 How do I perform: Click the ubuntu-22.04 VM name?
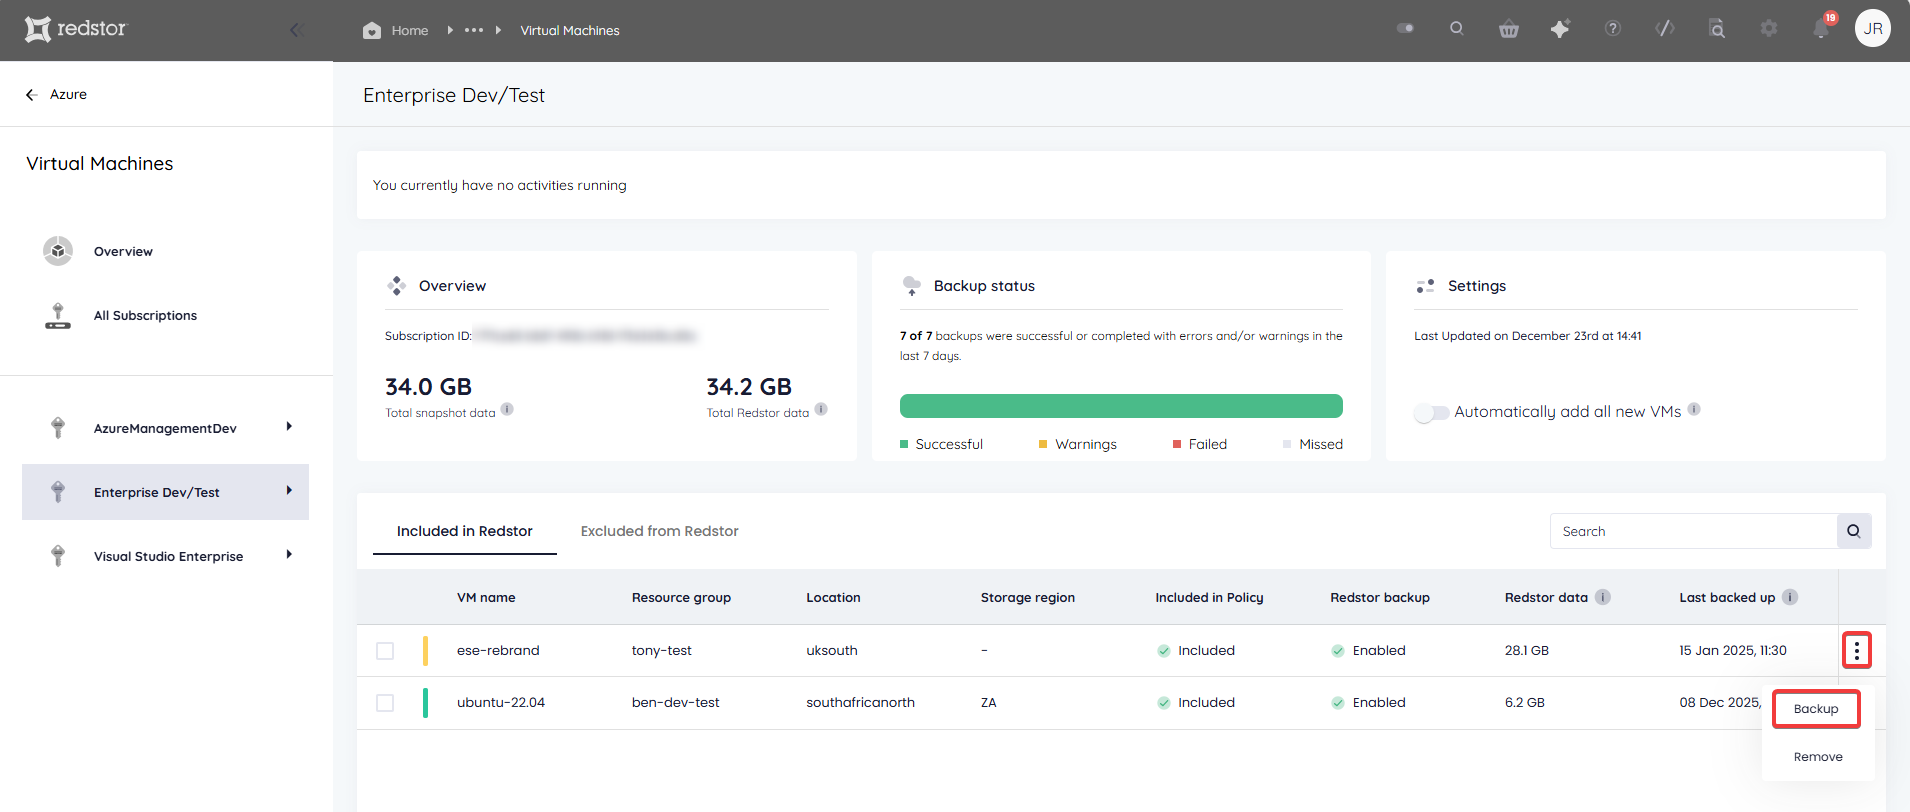501,703
